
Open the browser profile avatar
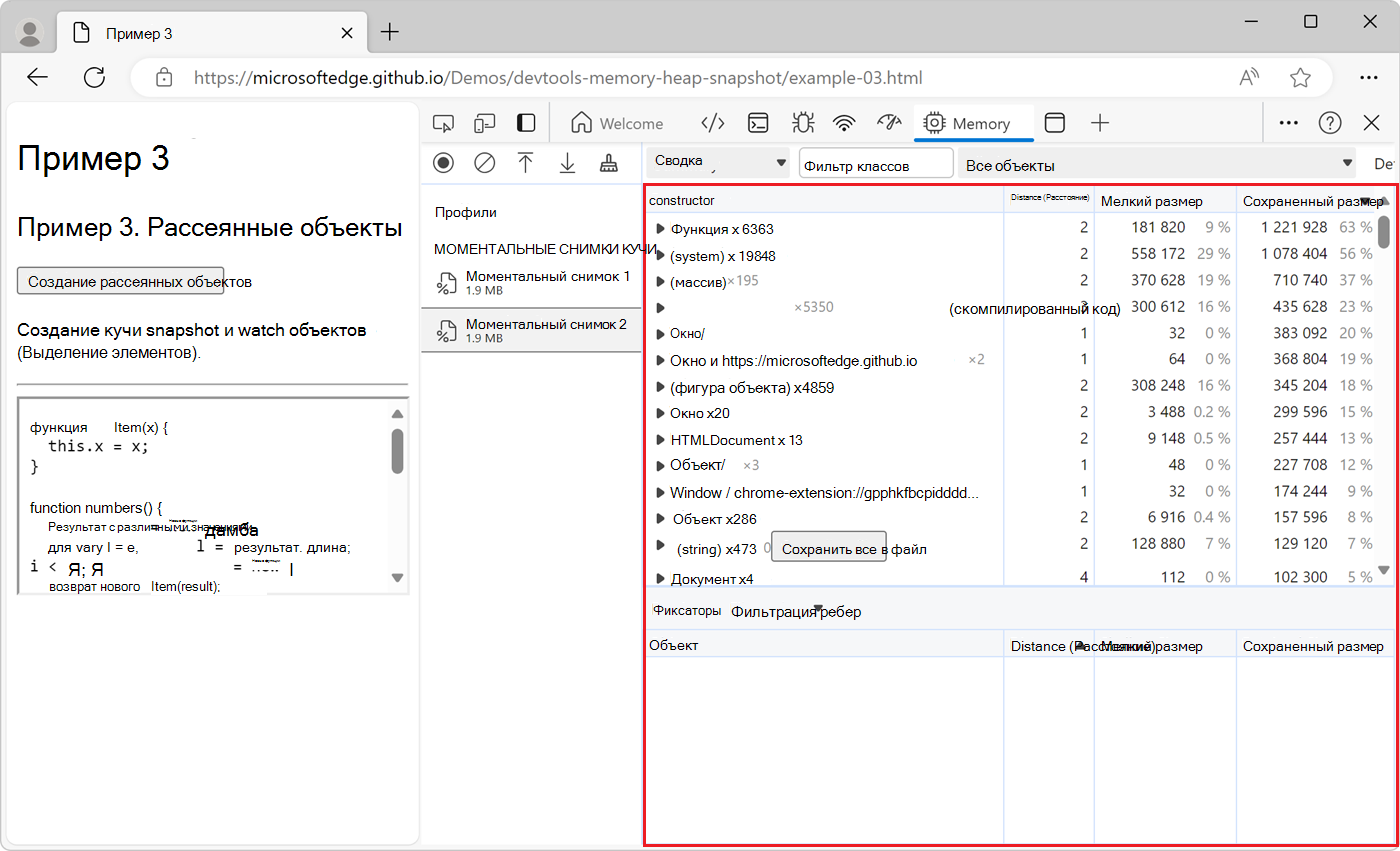(x=31, y=33)
